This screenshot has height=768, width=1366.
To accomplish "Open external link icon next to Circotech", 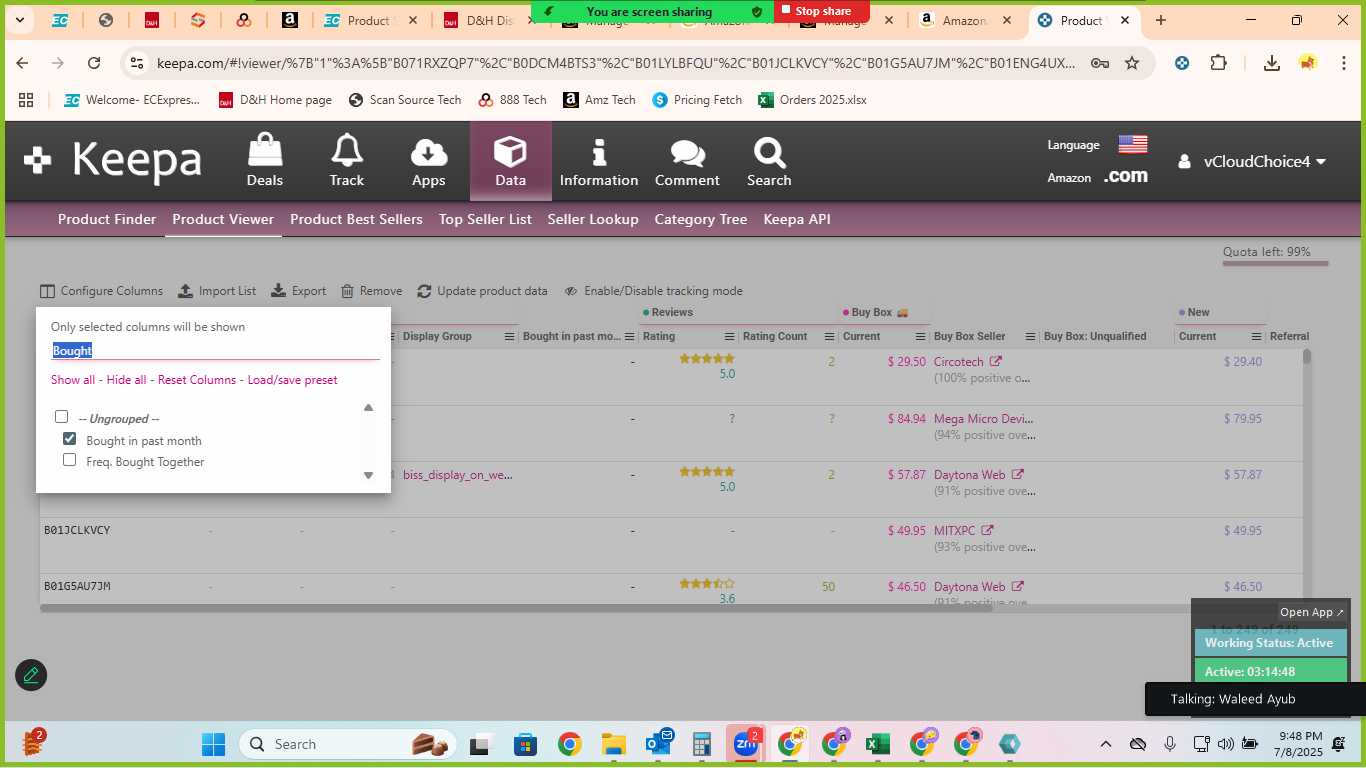I will [x=995, y=361].
